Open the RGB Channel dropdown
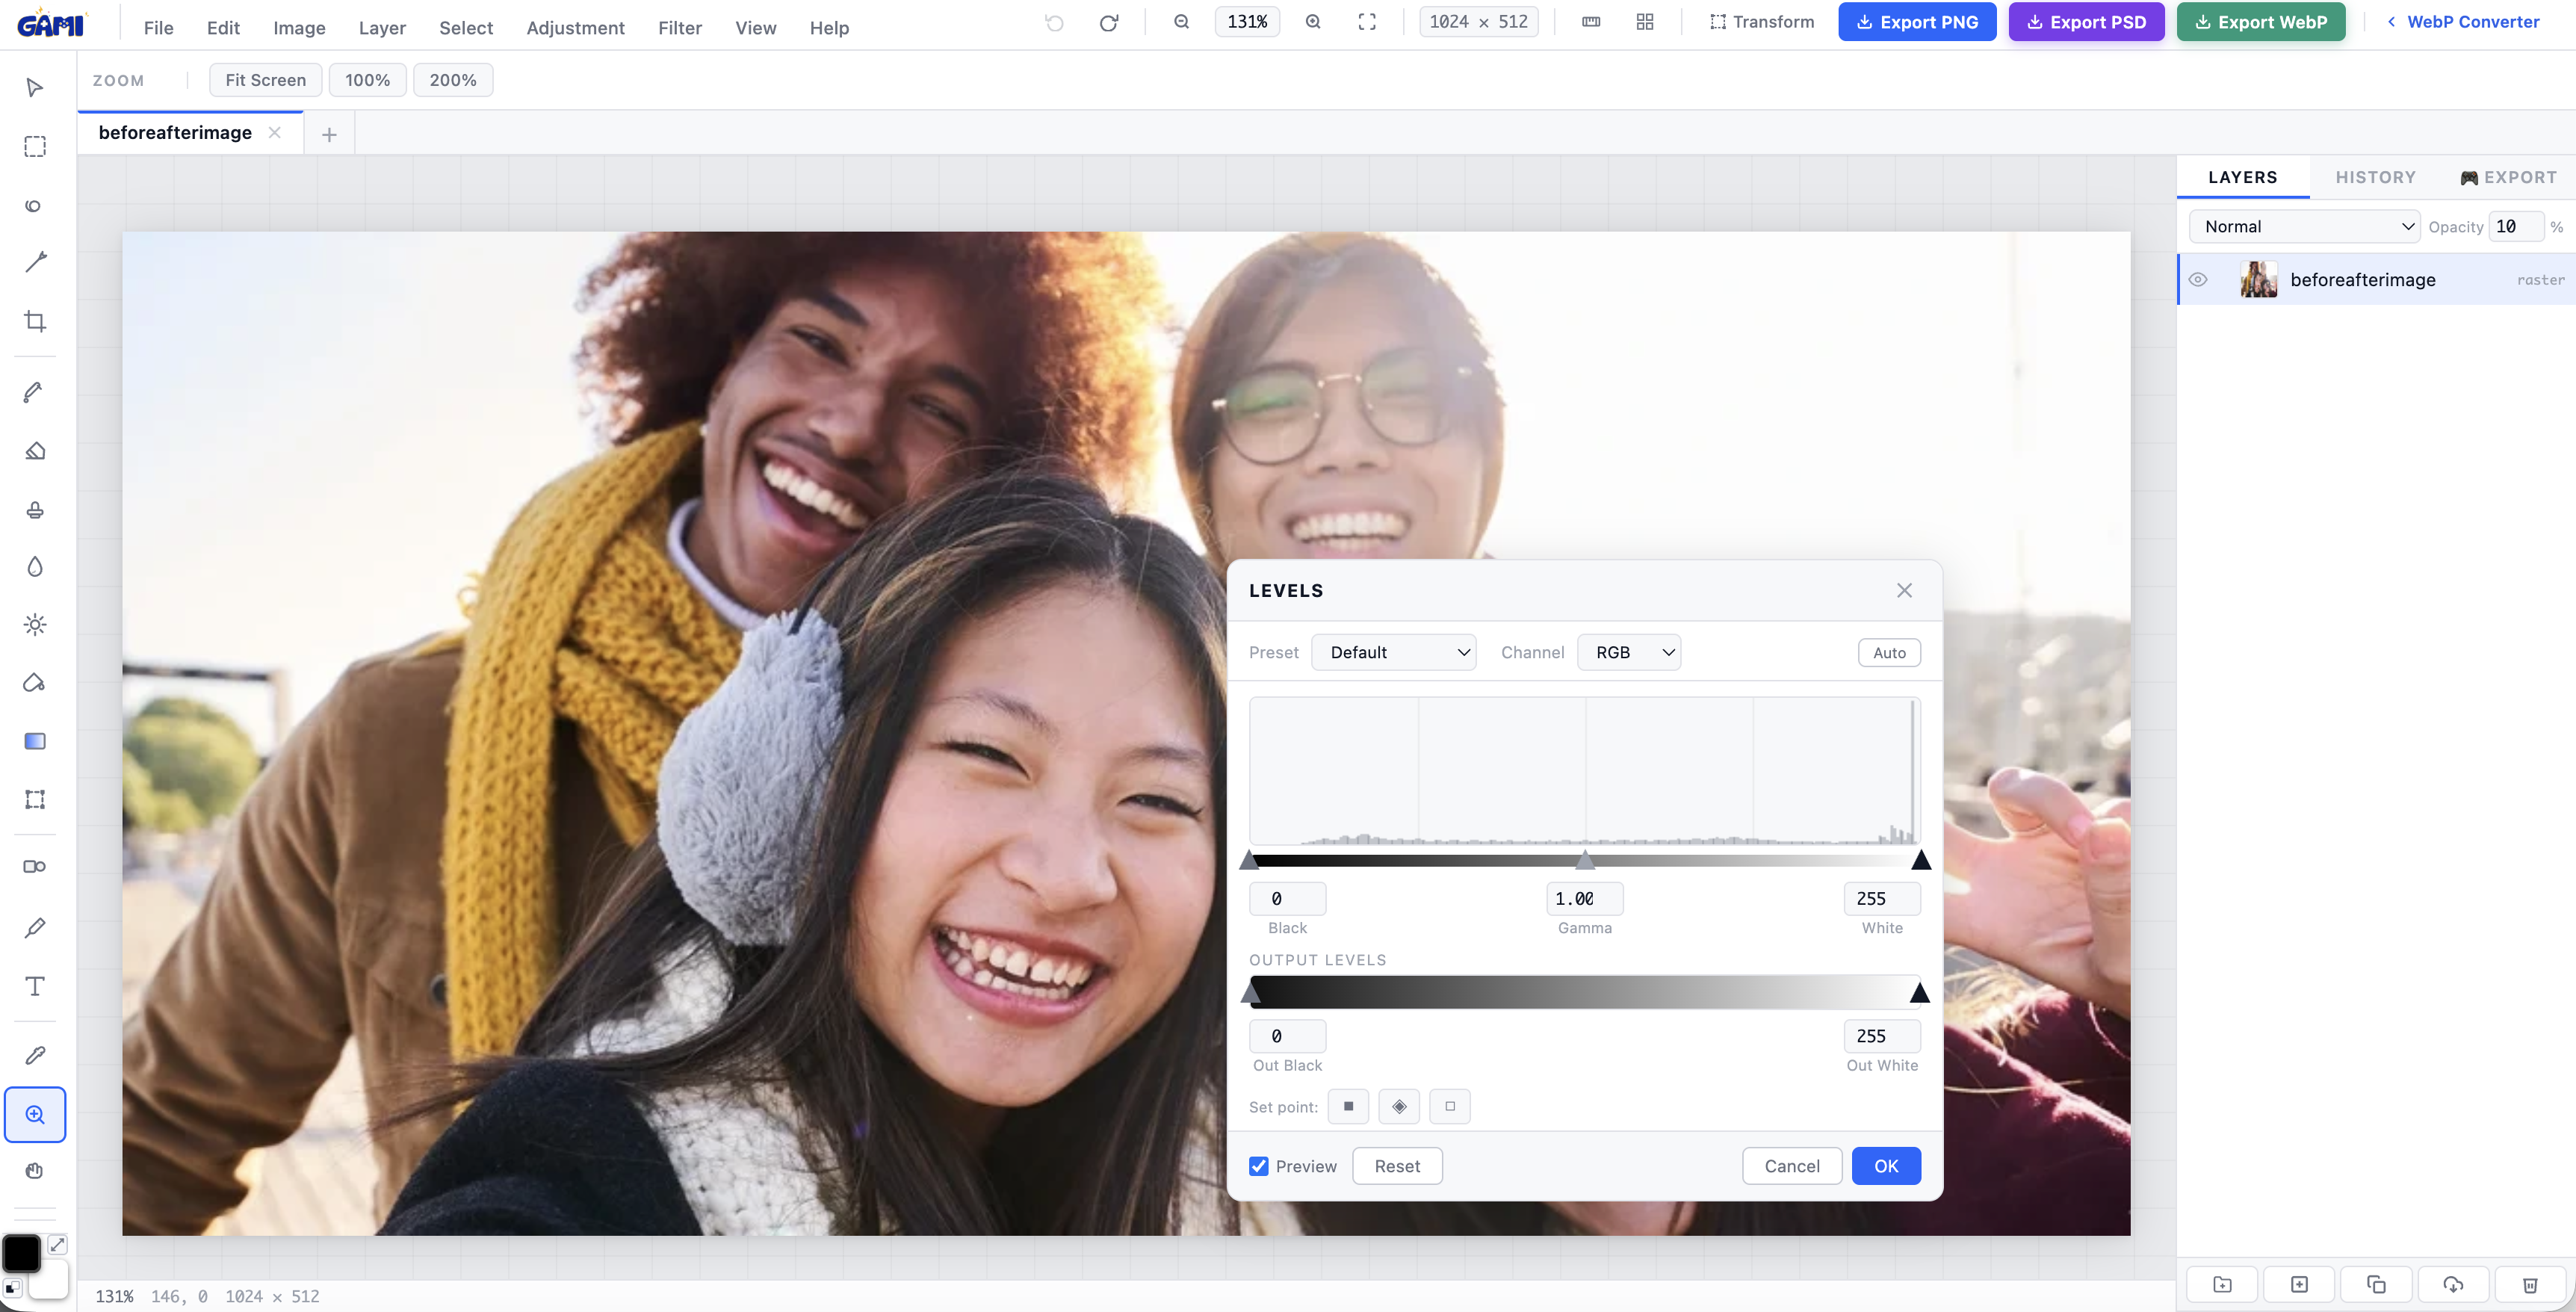2576x1312 pixels. click(1628, 652)
